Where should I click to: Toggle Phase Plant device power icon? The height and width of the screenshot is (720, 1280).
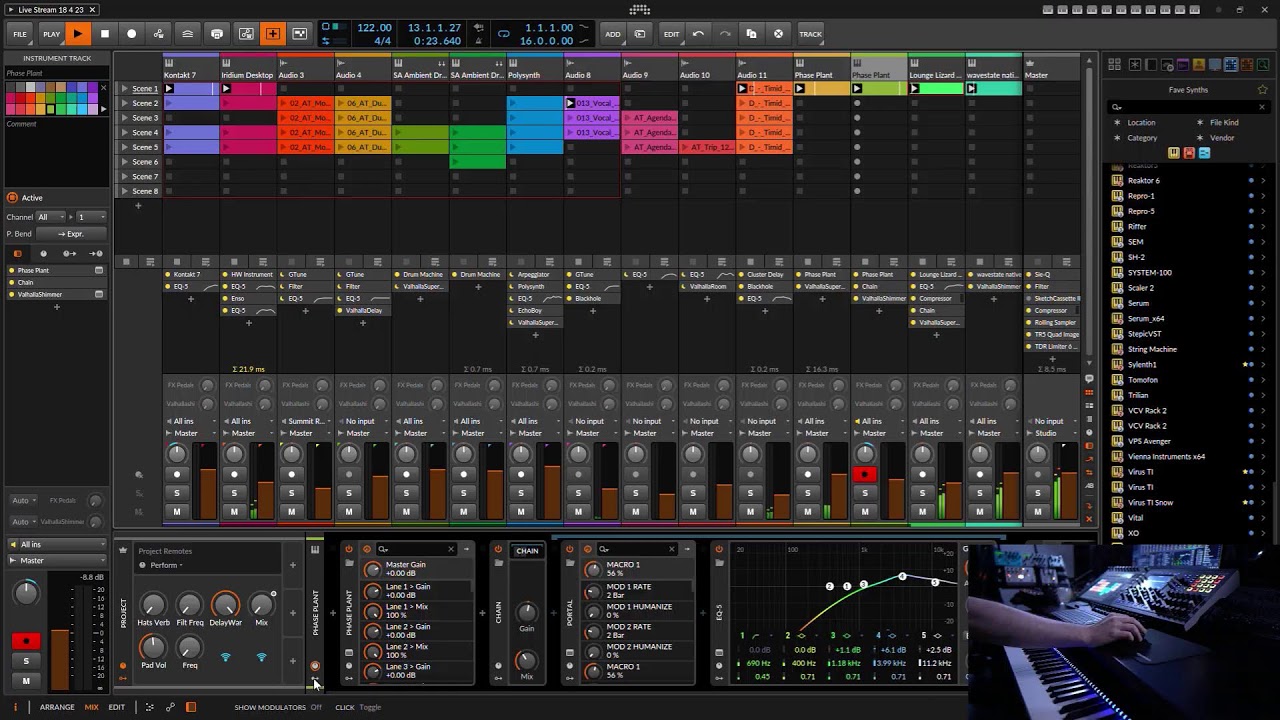tap(349, 549)
